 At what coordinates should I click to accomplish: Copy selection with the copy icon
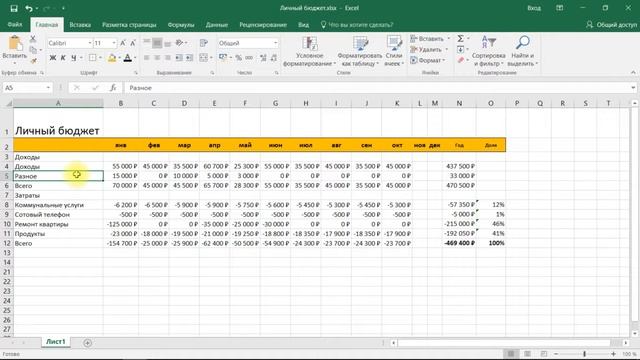coord(33,50)
